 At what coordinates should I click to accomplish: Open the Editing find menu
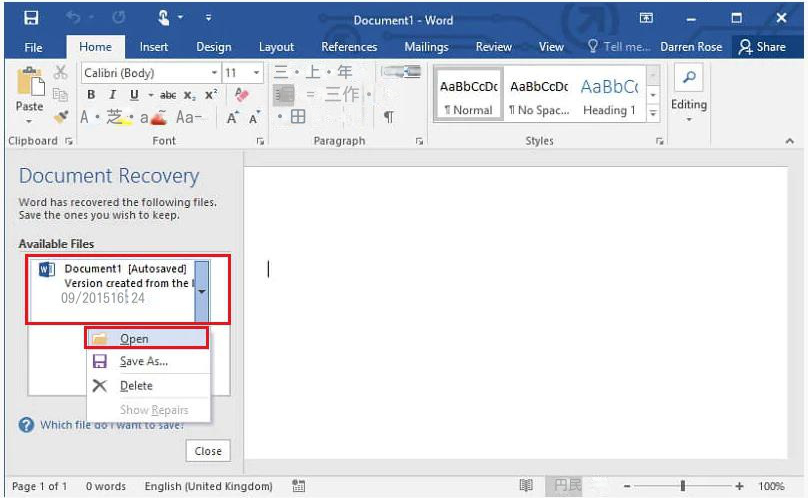coord(689,93)
